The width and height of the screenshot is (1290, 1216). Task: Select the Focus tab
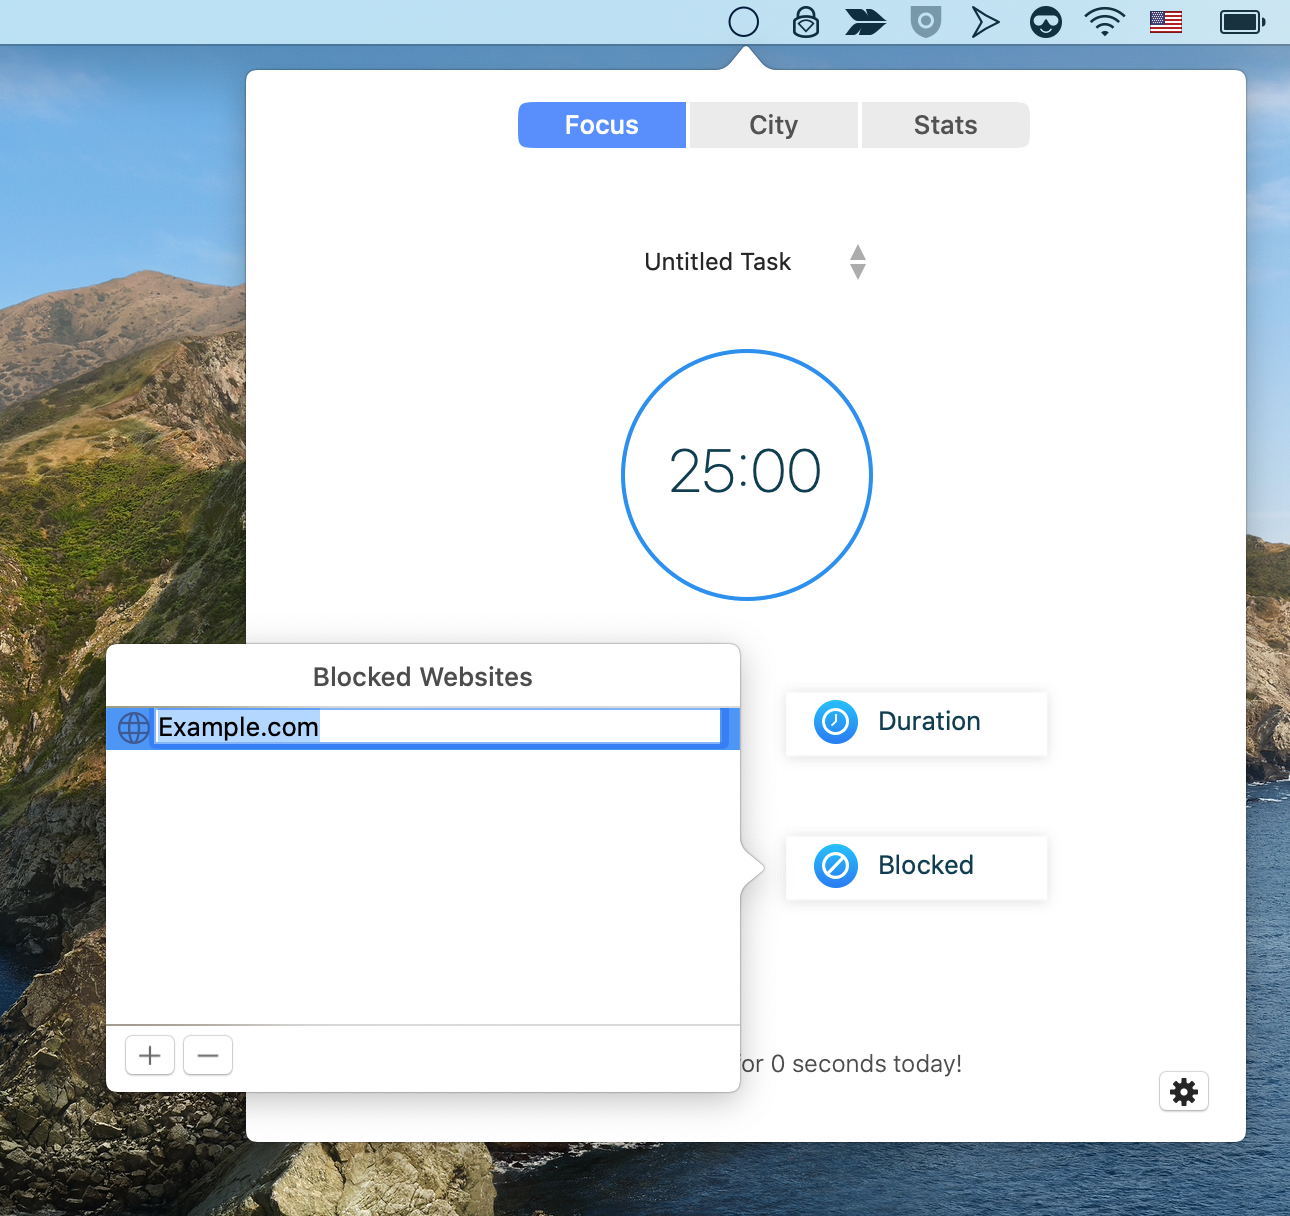click(601, 124)
